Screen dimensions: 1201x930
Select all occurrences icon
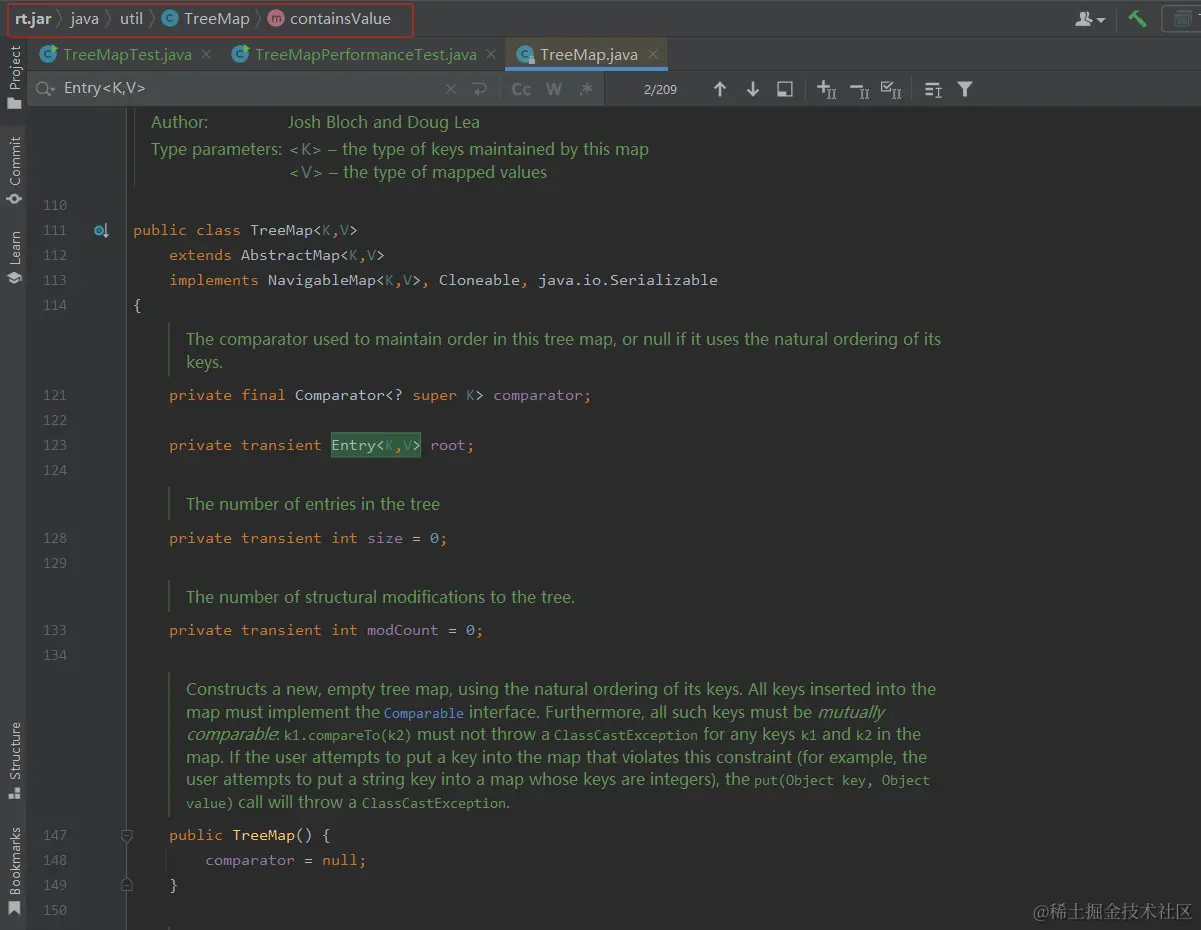[x=891, y=89]
